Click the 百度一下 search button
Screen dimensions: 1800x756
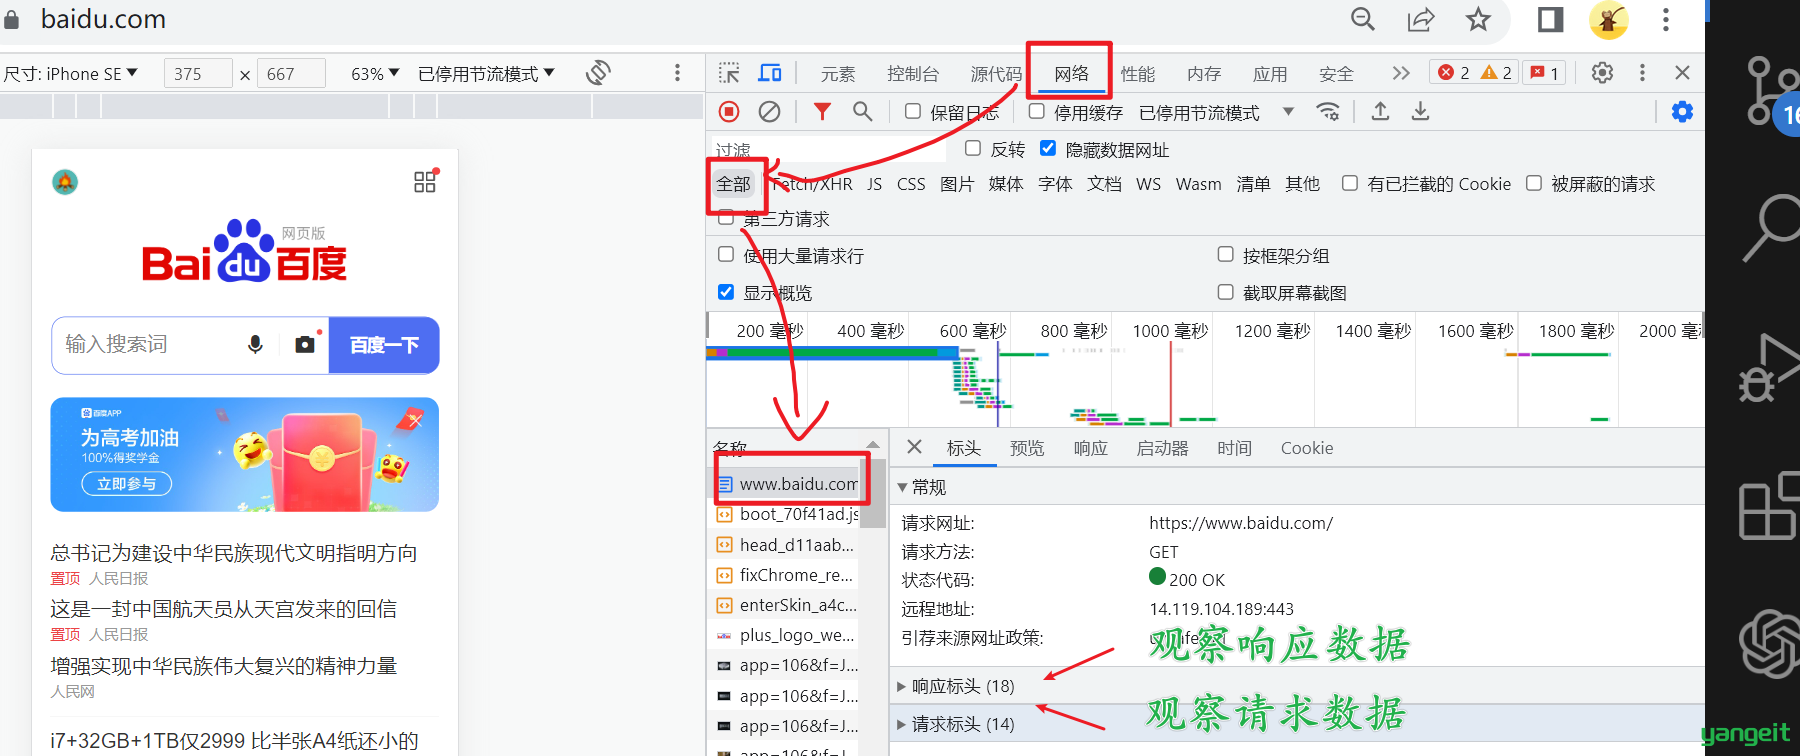coord(384,345)
